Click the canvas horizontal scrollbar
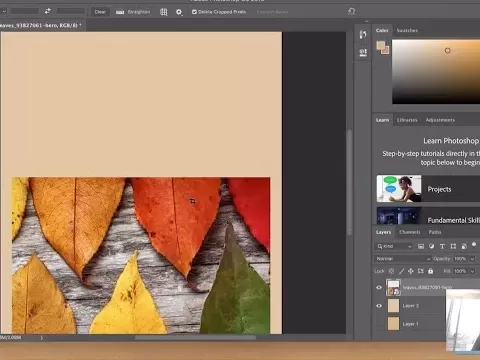The height and width of the screenshot is (360, 480). [195, 337]
